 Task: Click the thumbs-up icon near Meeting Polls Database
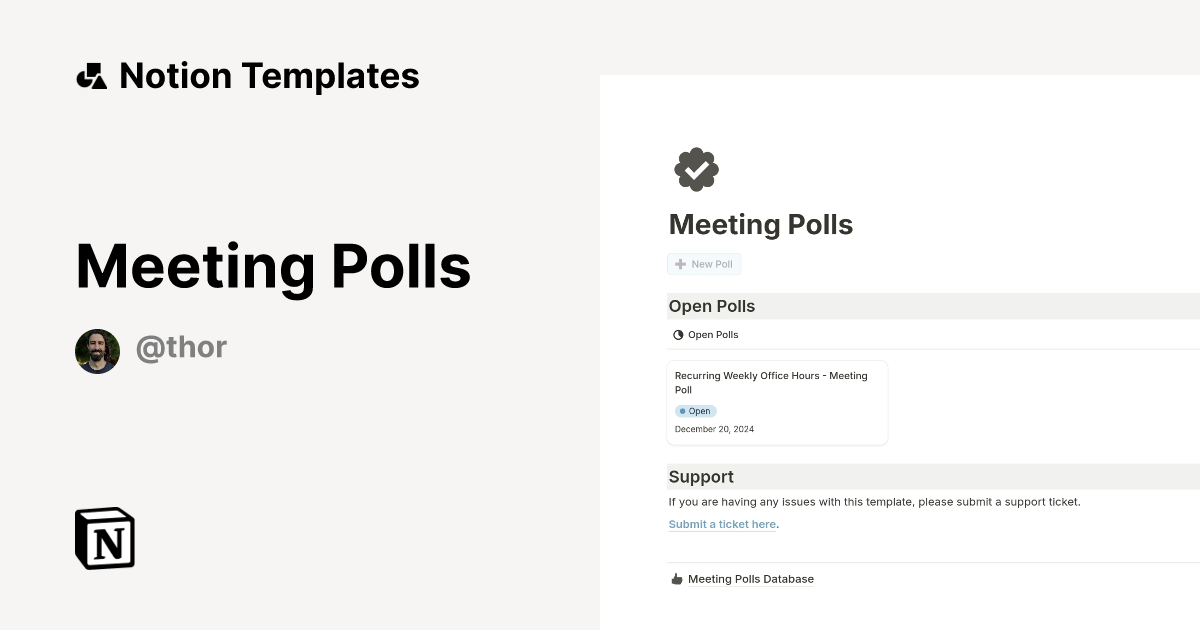click(x=676, y=578)
